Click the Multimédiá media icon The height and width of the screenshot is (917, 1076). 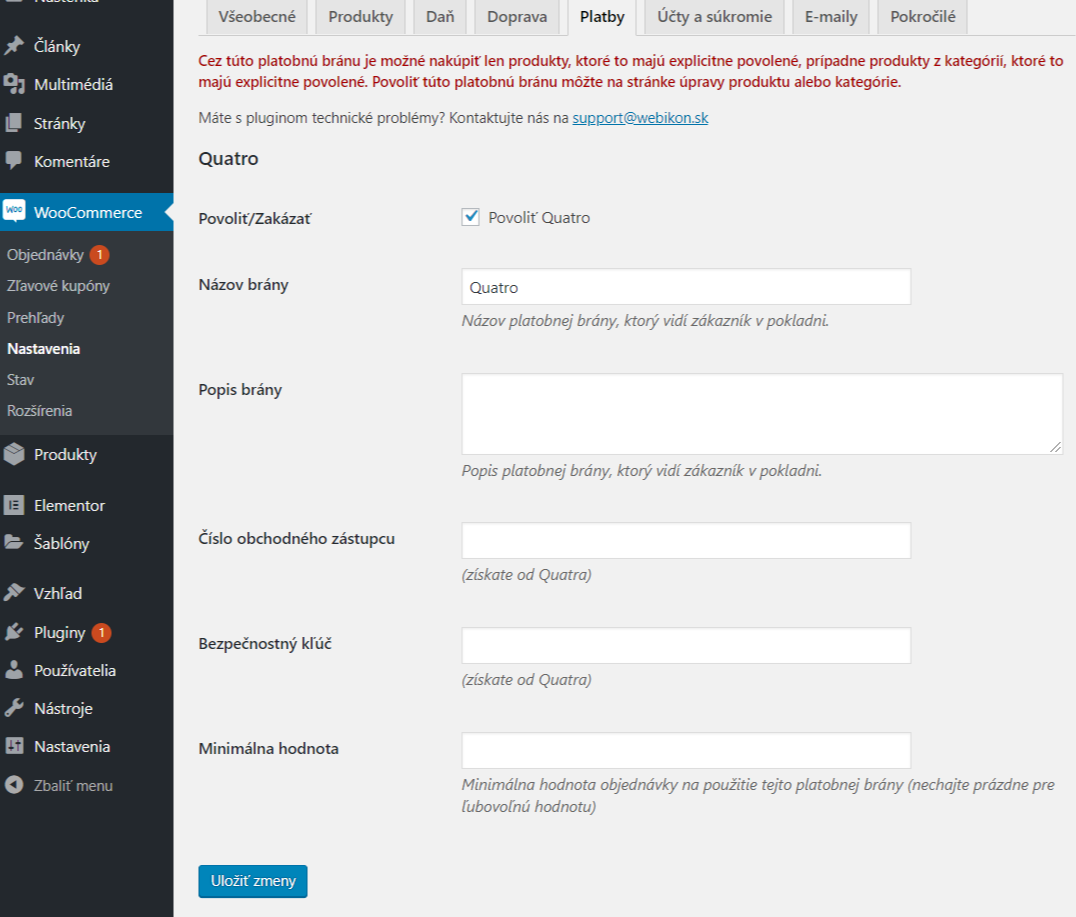(x=14, y=84)
